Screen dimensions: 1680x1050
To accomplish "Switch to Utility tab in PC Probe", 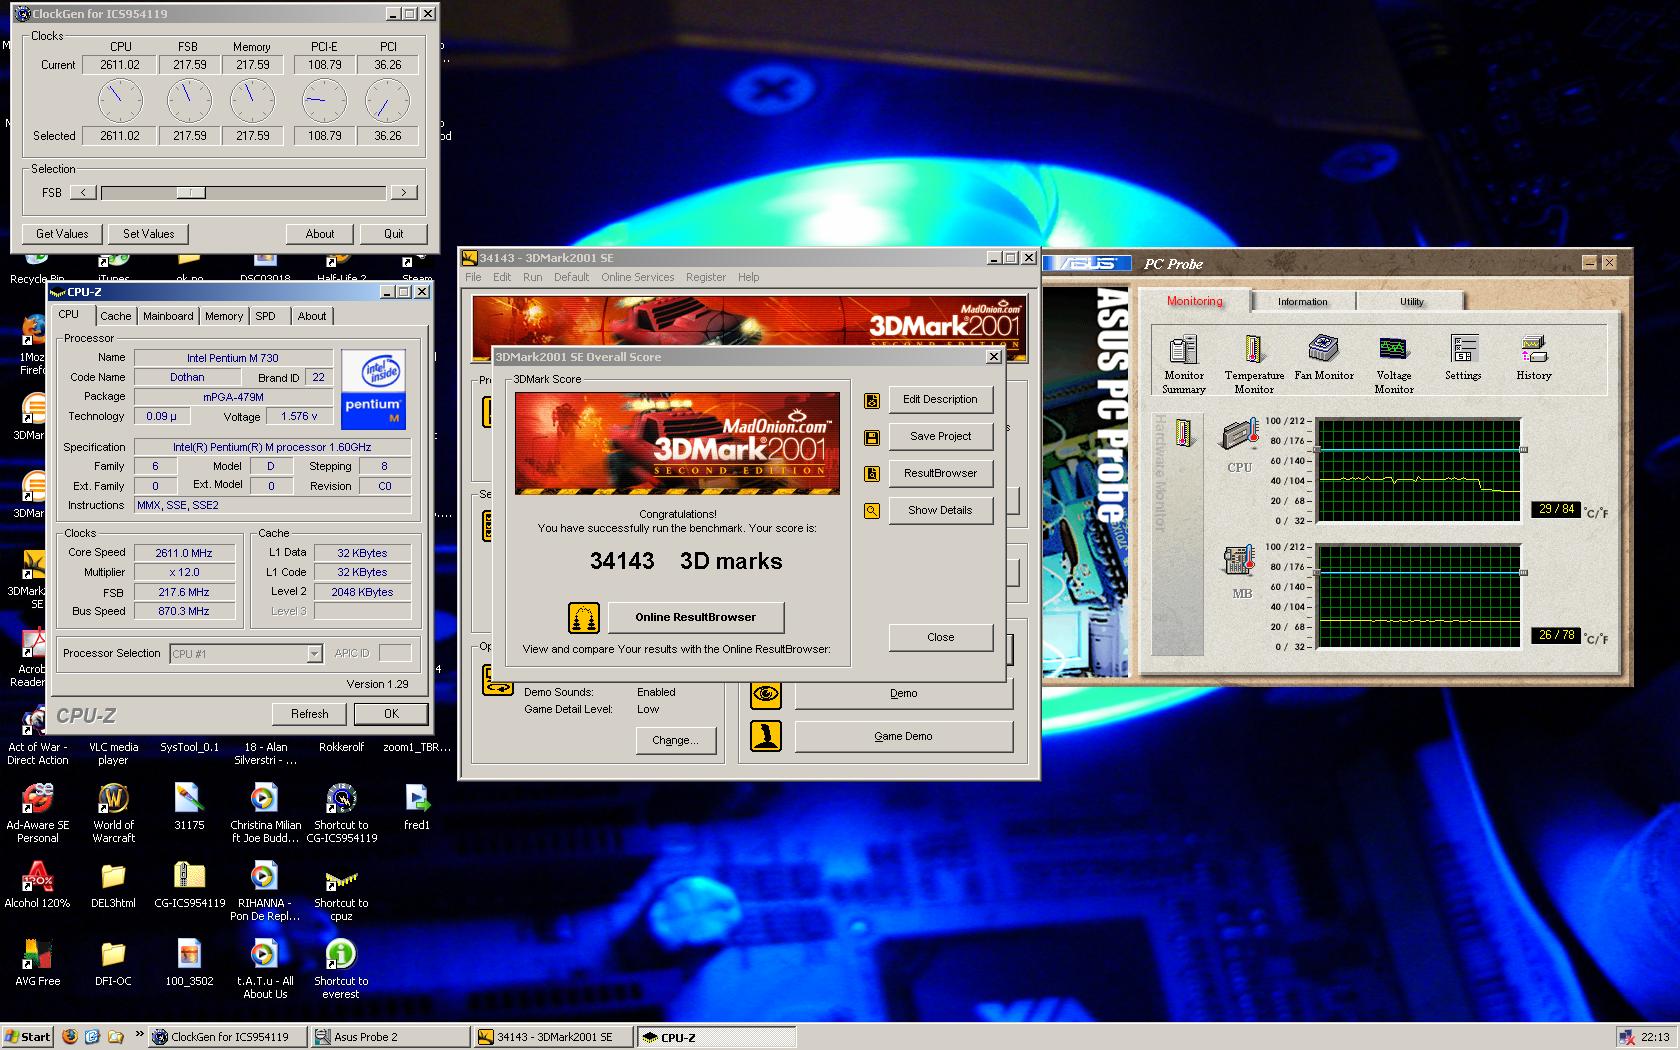I will coord(1411,302).
